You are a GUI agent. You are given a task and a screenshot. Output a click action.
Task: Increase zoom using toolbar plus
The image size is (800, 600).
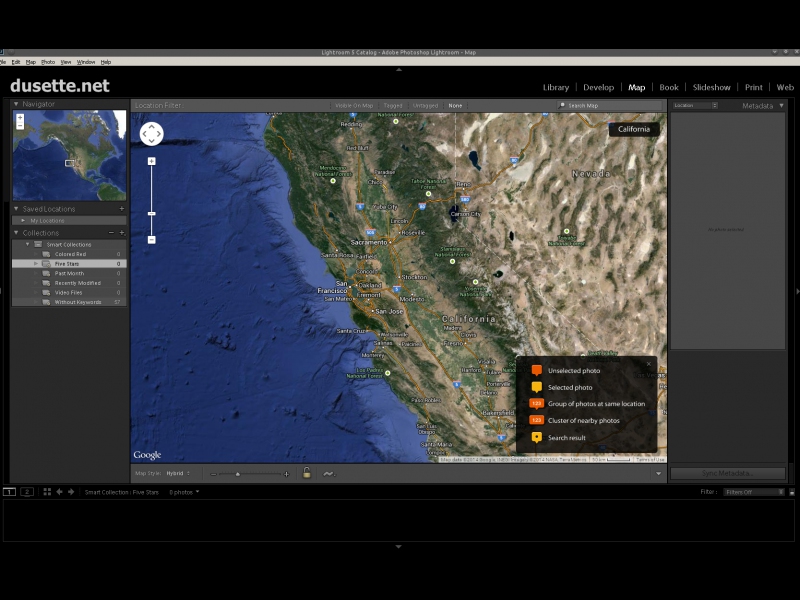[286, 474]
